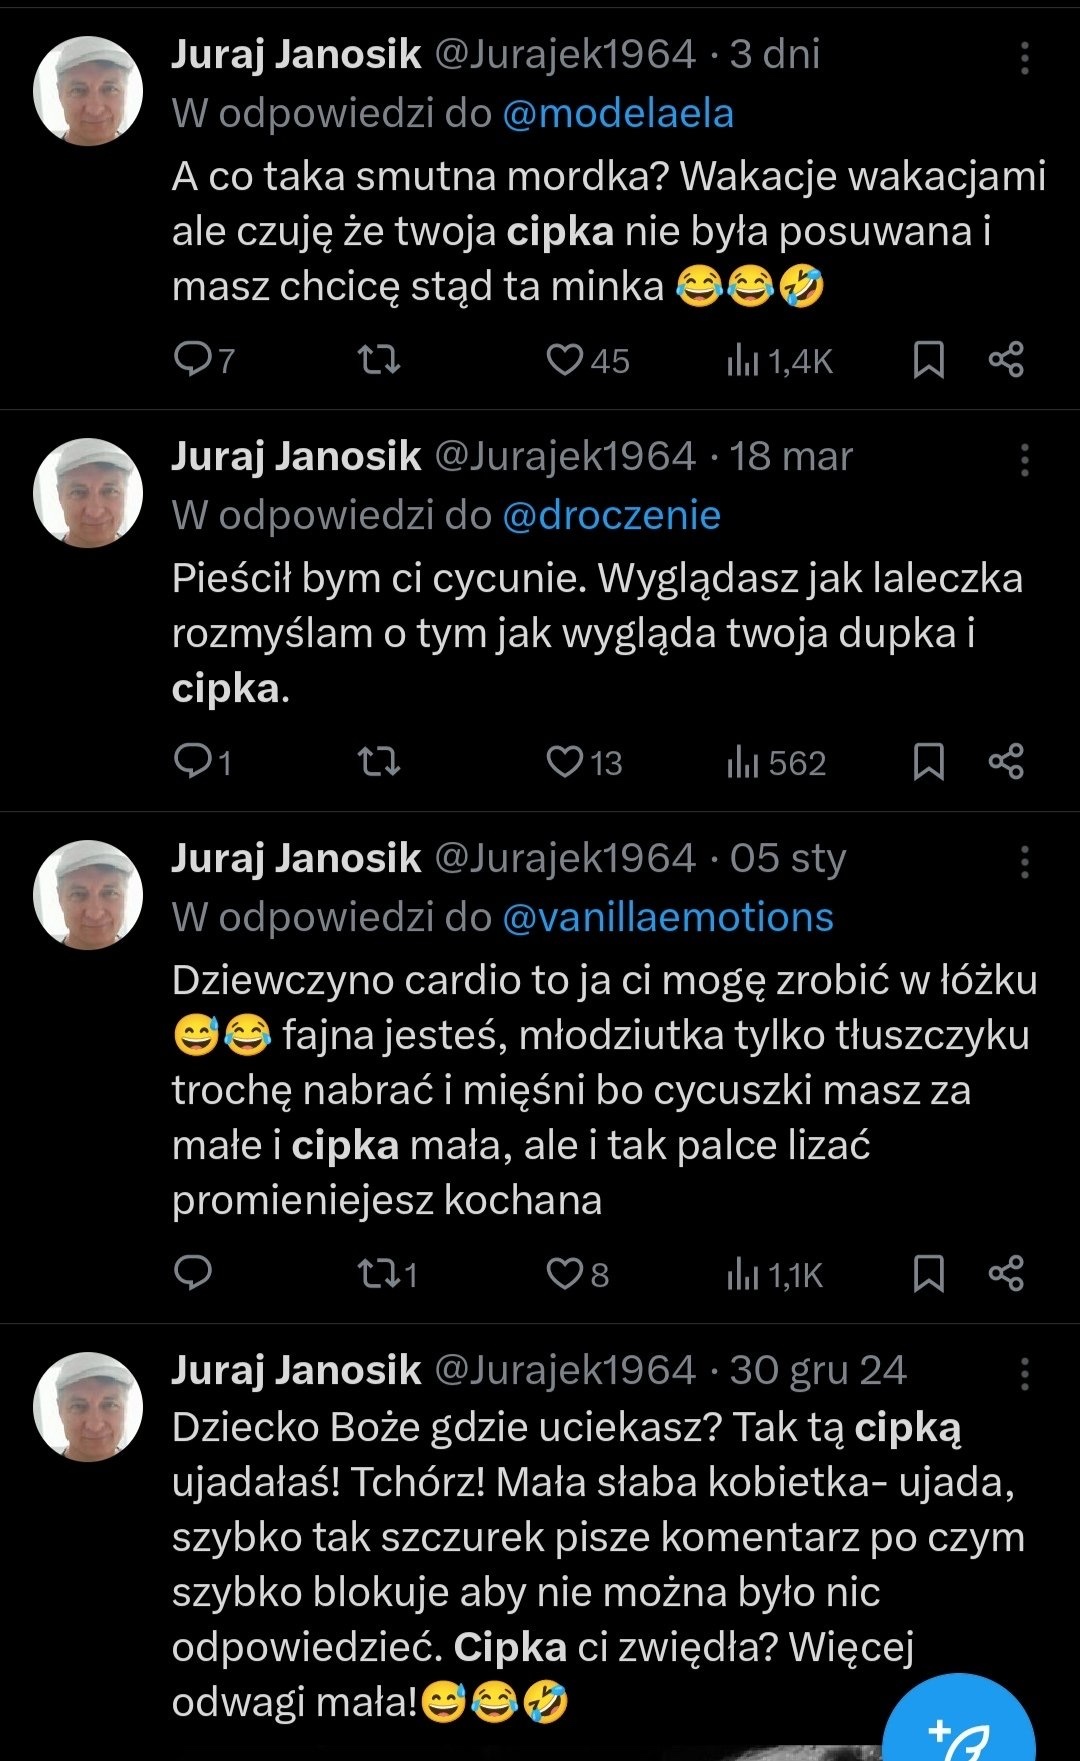This screenshot has height=1761, width=1080.
Task: Open replies on the tweet from 3 dni
Action: (x=192, y=359)
